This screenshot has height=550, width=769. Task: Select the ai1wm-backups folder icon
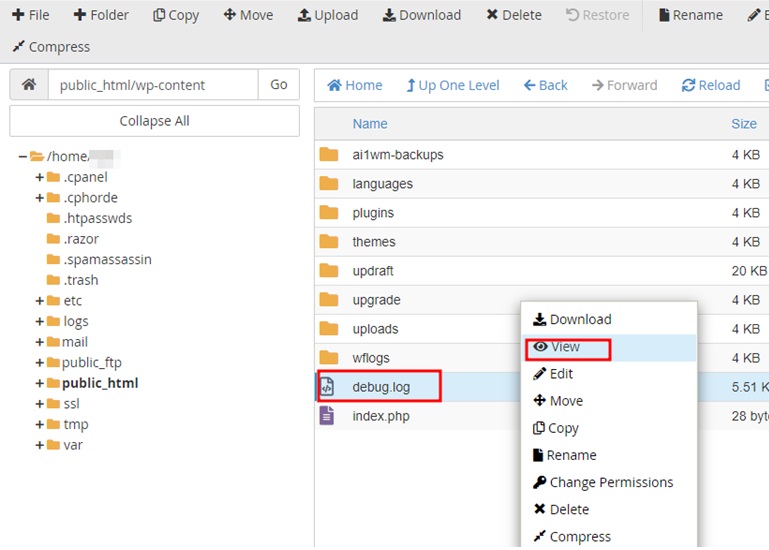[x=329, y=155]
